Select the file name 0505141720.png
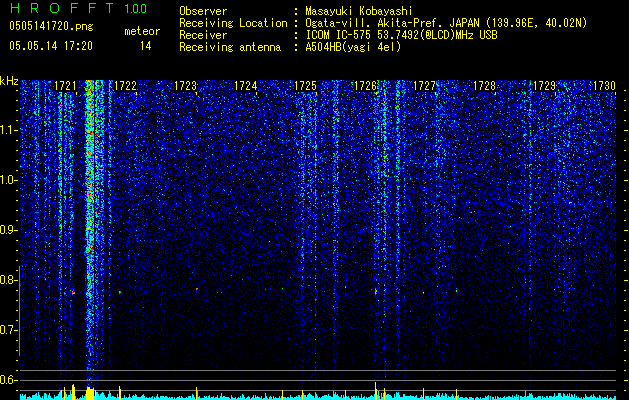The image size is (629, 400). click(51, 26)
